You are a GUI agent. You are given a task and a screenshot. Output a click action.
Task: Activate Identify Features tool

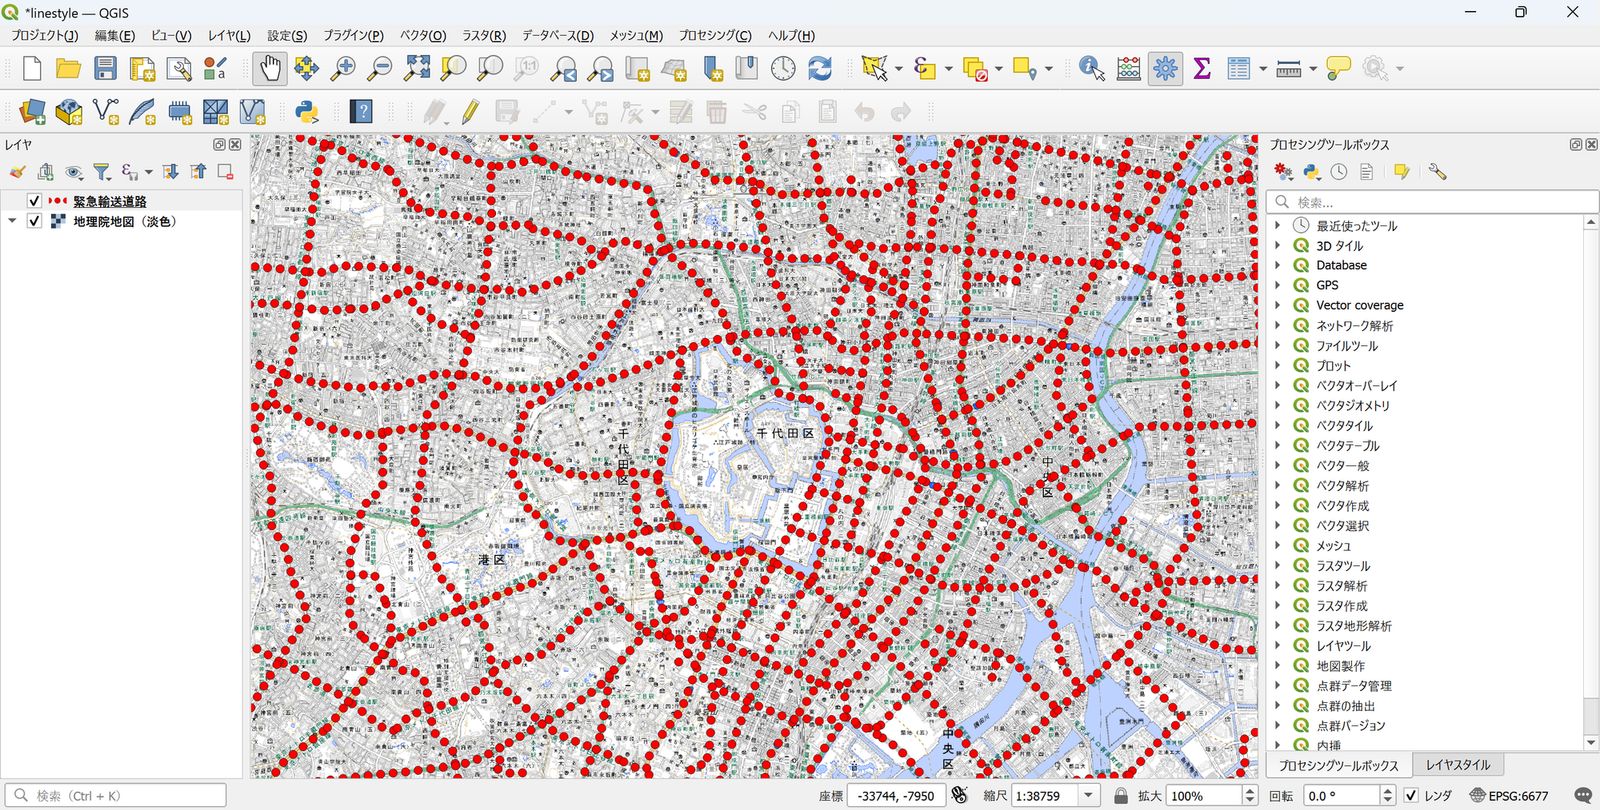click(x=1092, y=68)
